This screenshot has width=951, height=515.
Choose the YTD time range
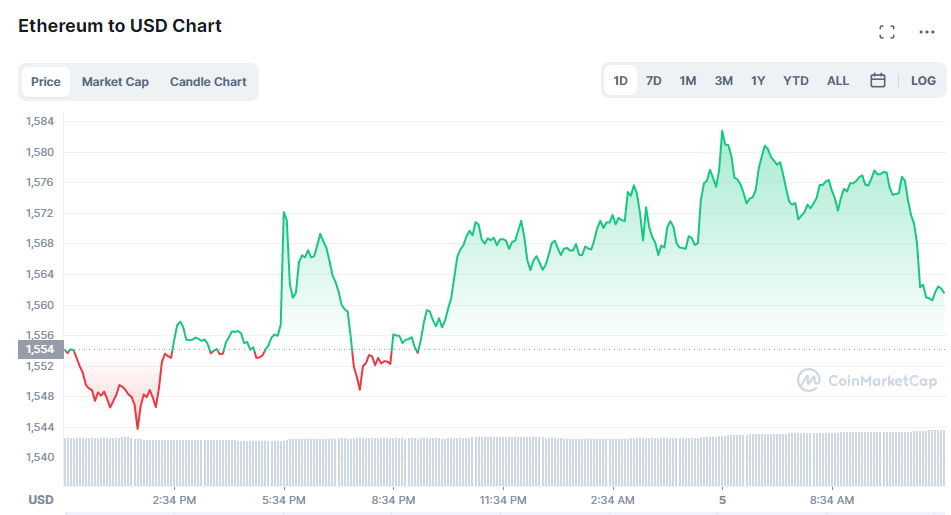[796, 81]
